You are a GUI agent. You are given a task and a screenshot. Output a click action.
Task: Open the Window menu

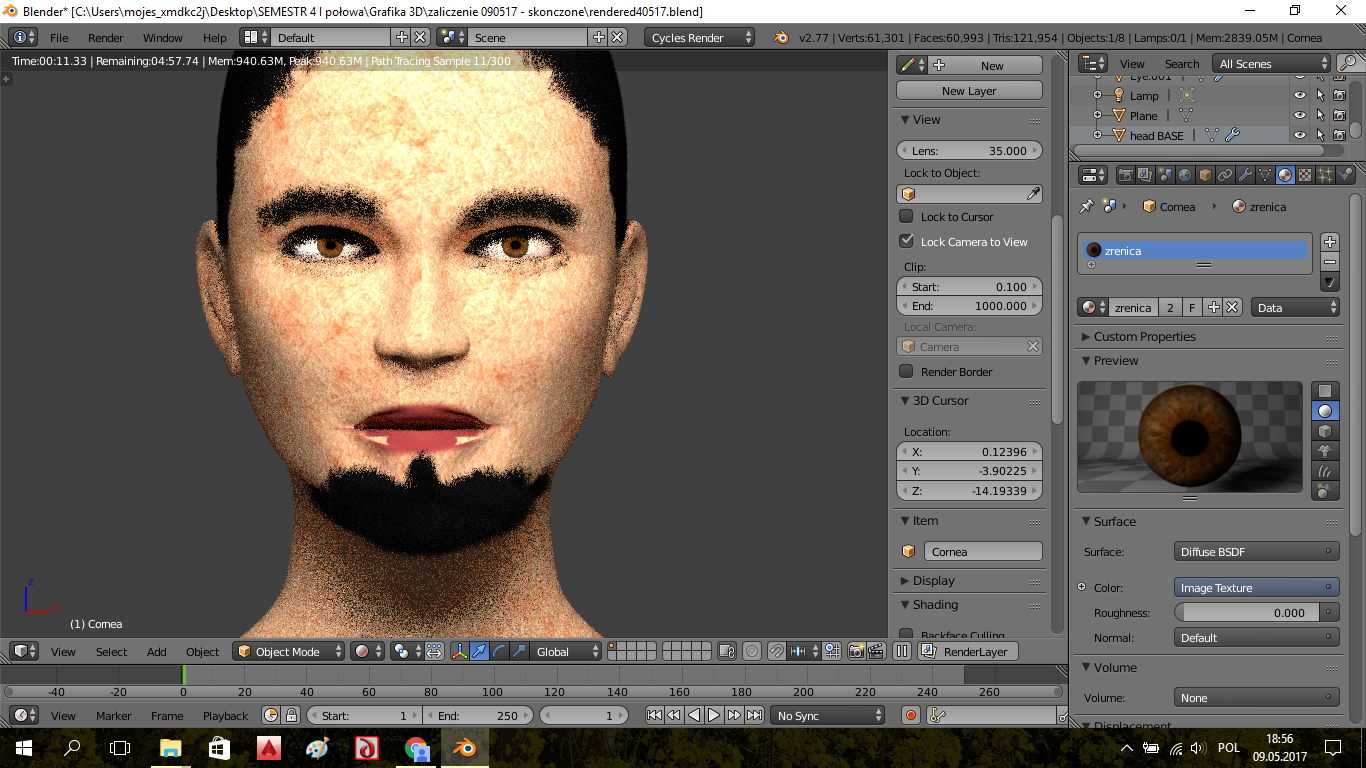(x=162, y=37)
